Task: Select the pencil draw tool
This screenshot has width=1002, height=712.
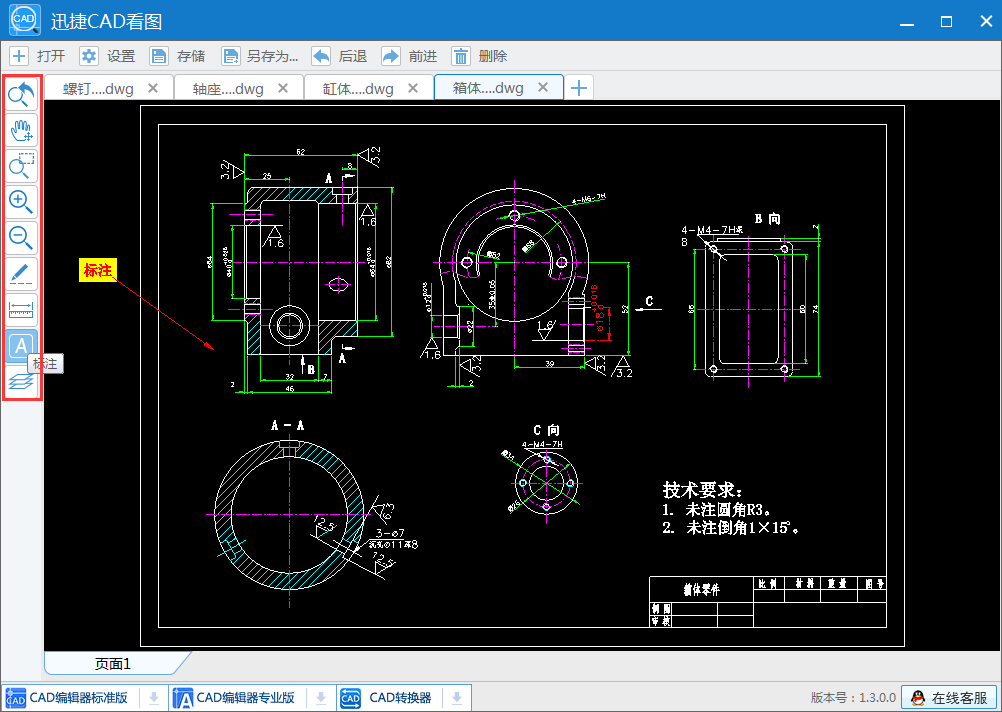Action: click(21, 274)
